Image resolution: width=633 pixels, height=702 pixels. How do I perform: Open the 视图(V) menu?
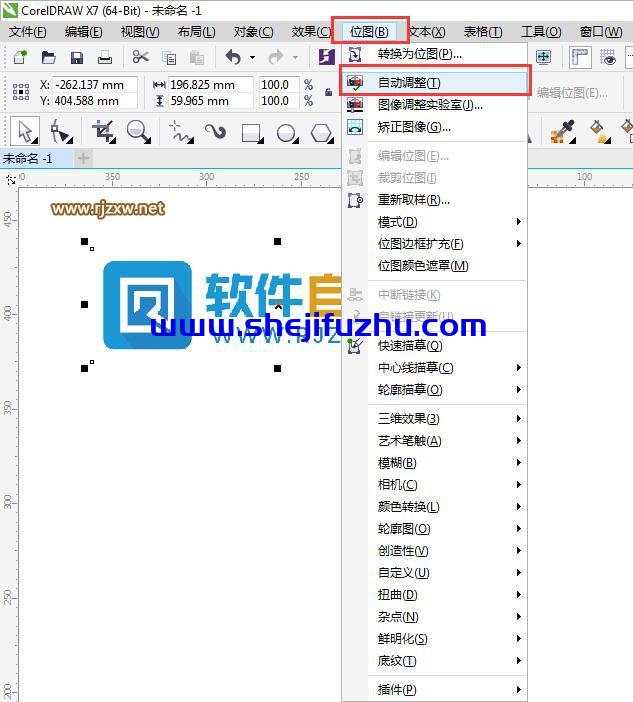coord(140,32)
